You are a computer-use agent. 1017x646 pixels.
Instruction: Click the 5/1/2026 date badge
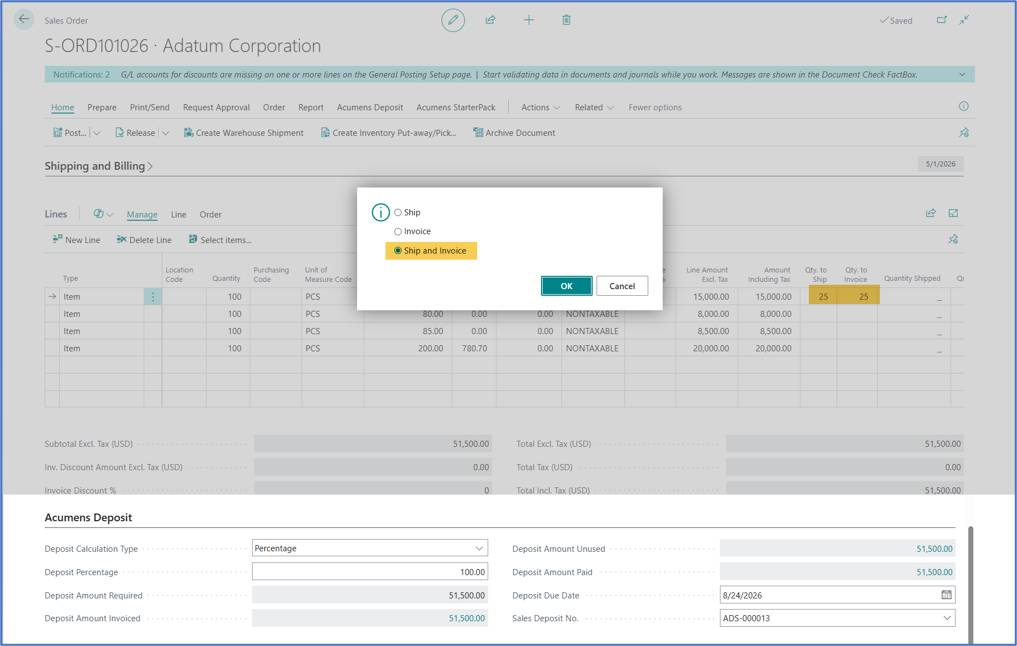click(x=940, y=164)
